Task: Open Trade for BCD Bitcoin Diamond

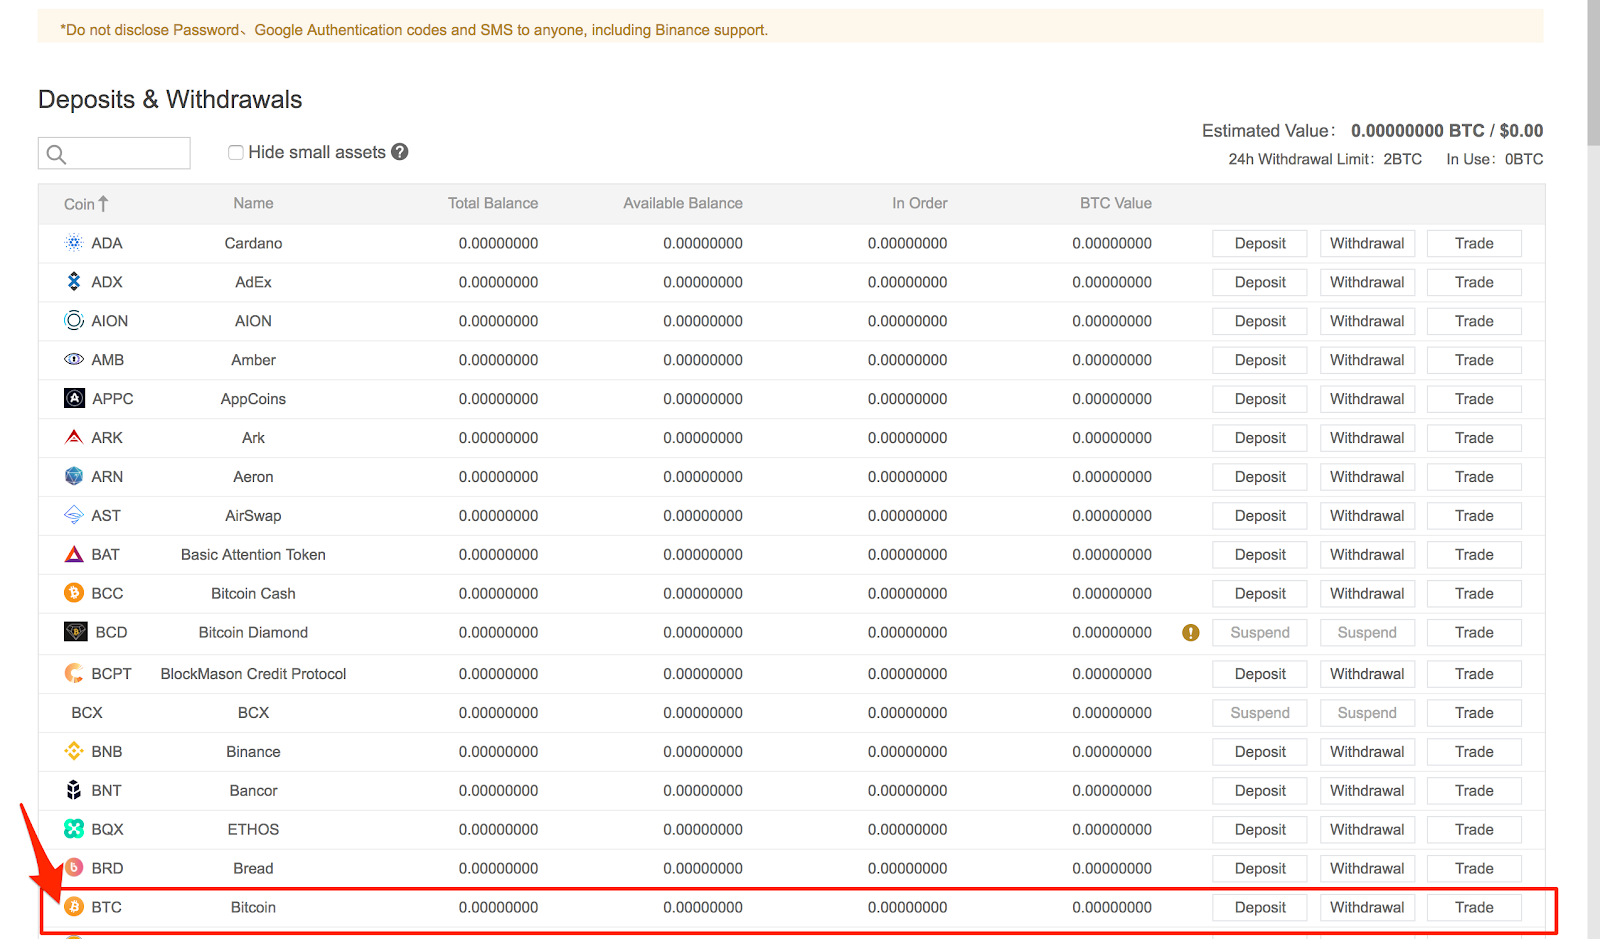Action: click(x=1474, y=633)
